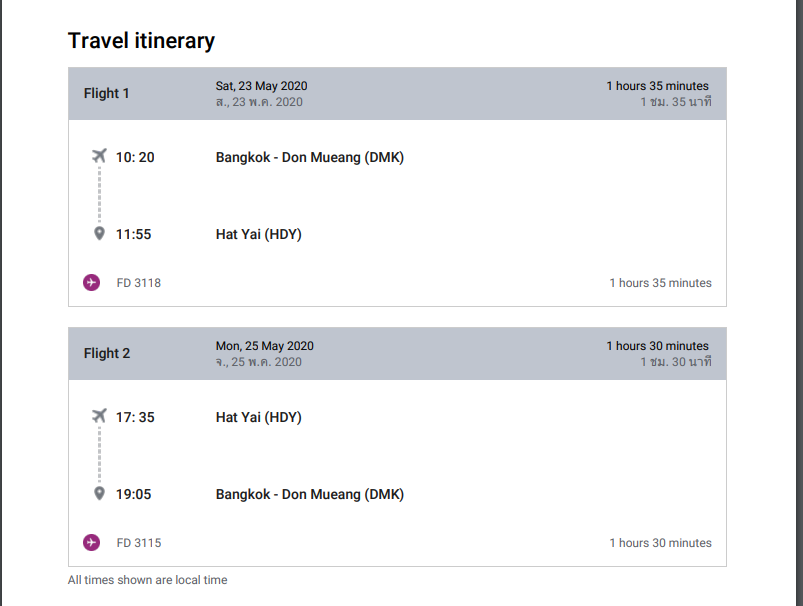The height and width of the screenshot is (606, 803).
Task: Click flight number FD 3118
Action: [139, 283]
